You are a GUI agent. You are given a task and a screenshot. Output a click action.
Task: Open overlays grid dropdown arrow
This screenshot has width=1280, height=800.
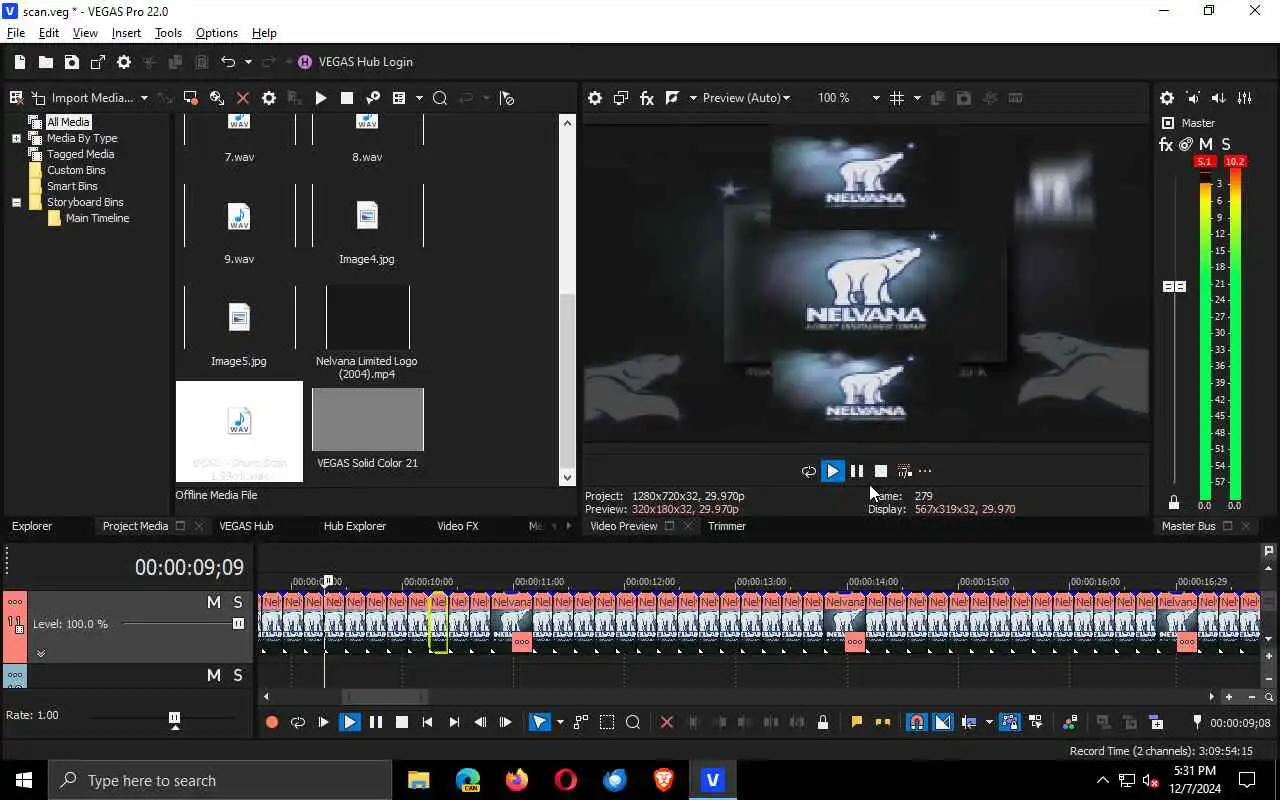tap(916, 98)
